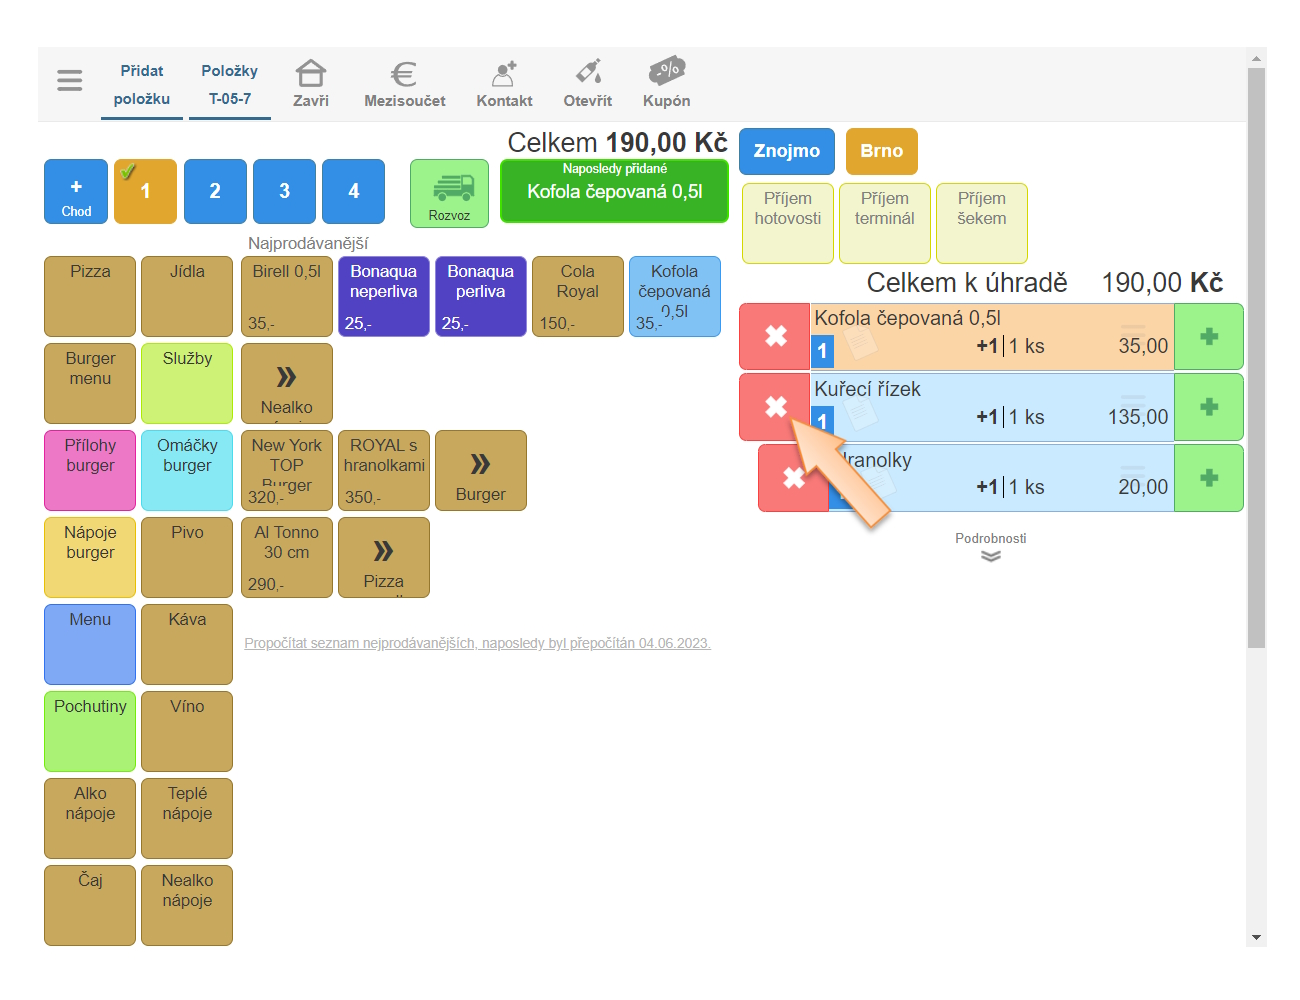Open the Přidat položku tab
The width and height of the screenshot is (1300, 1000).
pyautogui.click(x=142, y=85)
